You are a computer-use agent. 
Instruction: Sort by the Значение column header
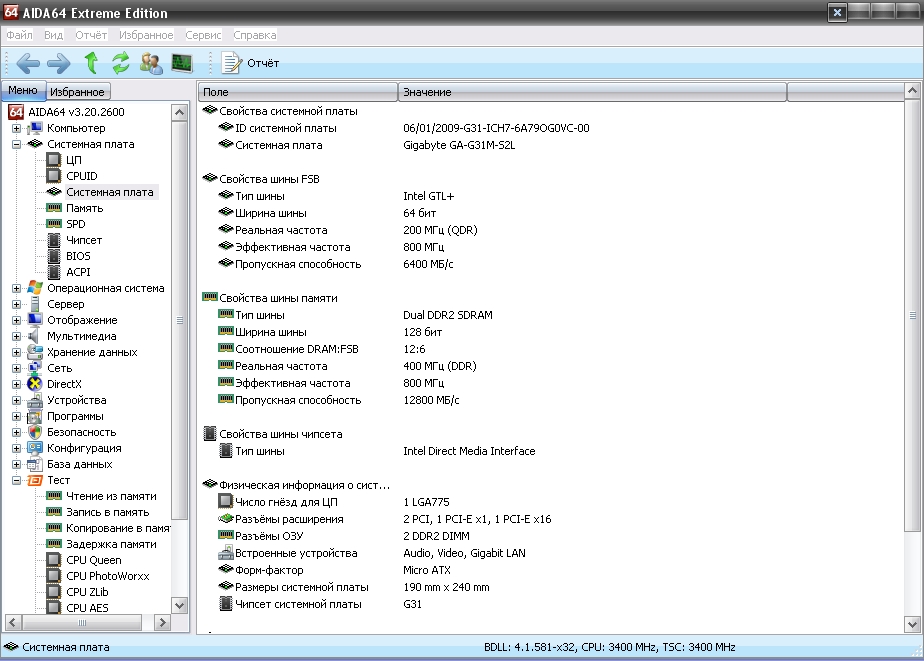(592, 92)
